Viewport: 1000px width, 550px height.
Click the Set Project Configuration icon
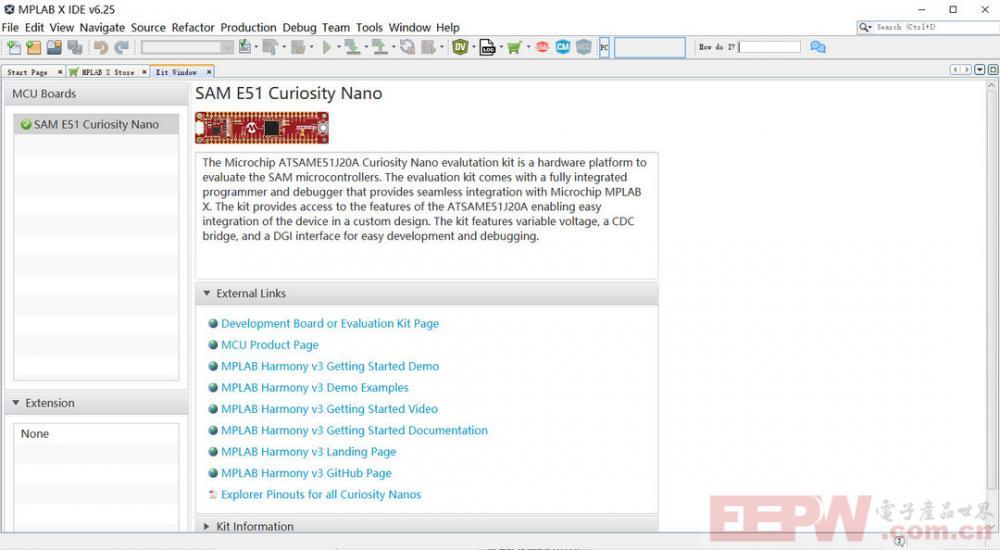click(245, 47)
